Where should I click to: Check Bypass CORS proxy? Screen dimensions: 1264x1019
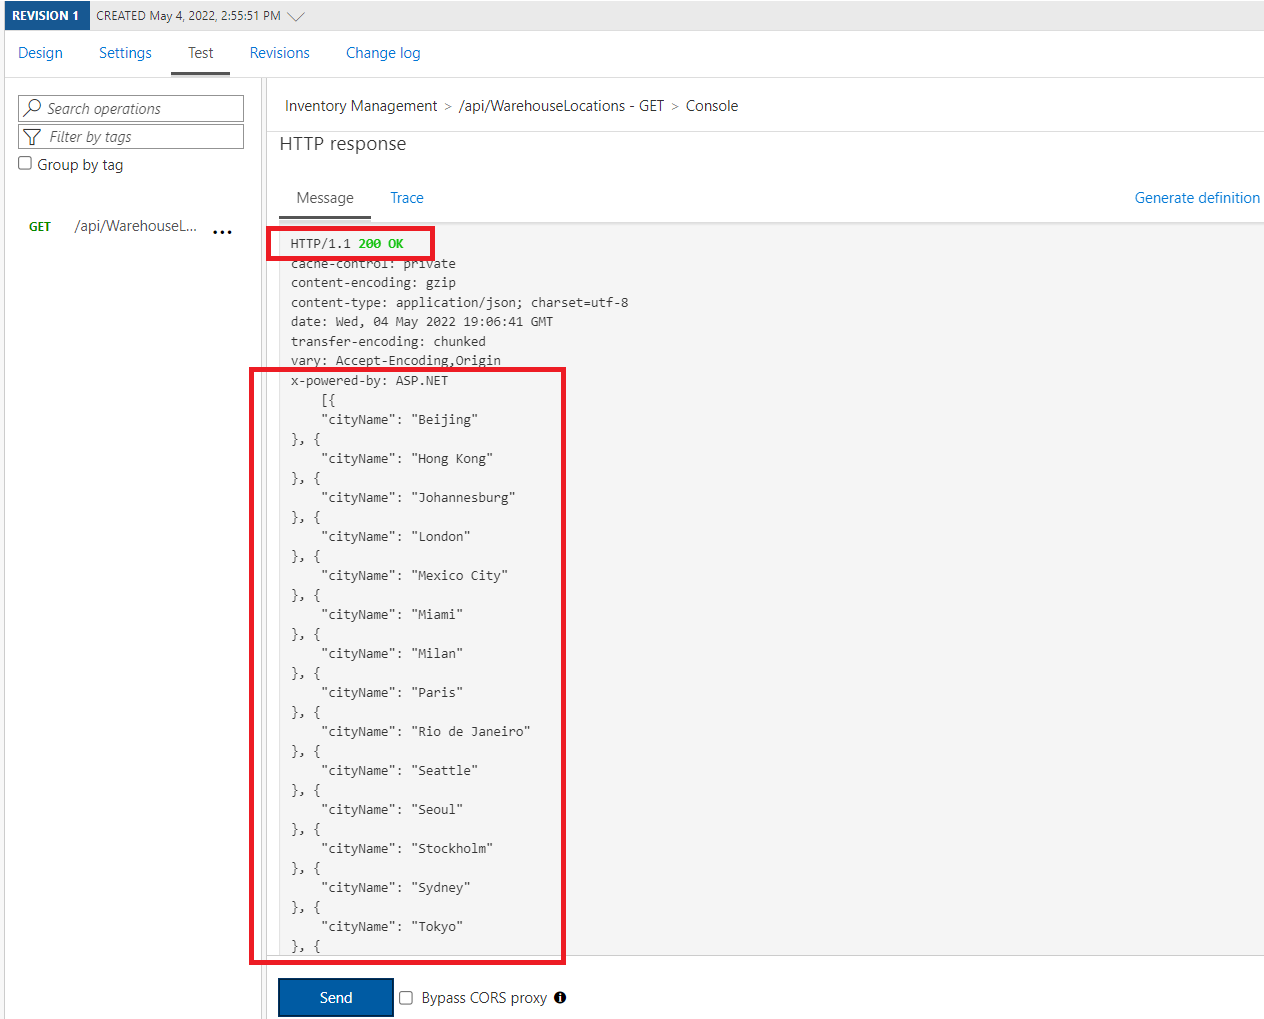[x=405, y=998]
